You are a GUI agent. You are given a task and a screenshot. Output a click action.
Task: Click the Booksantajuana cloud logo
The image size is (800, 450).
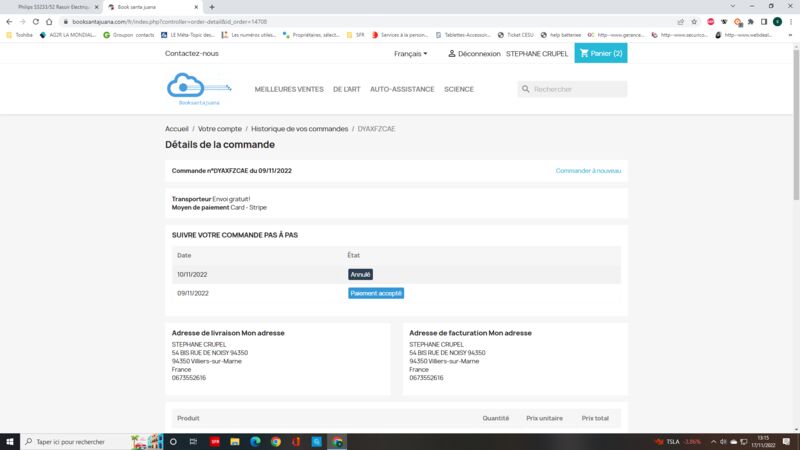click(199, 89)
